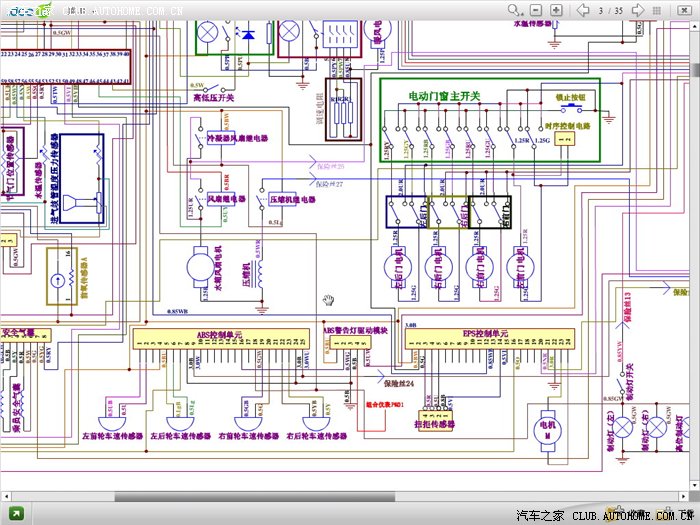This screenshot has height=525, width=700.
Task: Click the zoom in plus button
Action: pos(557,10)
